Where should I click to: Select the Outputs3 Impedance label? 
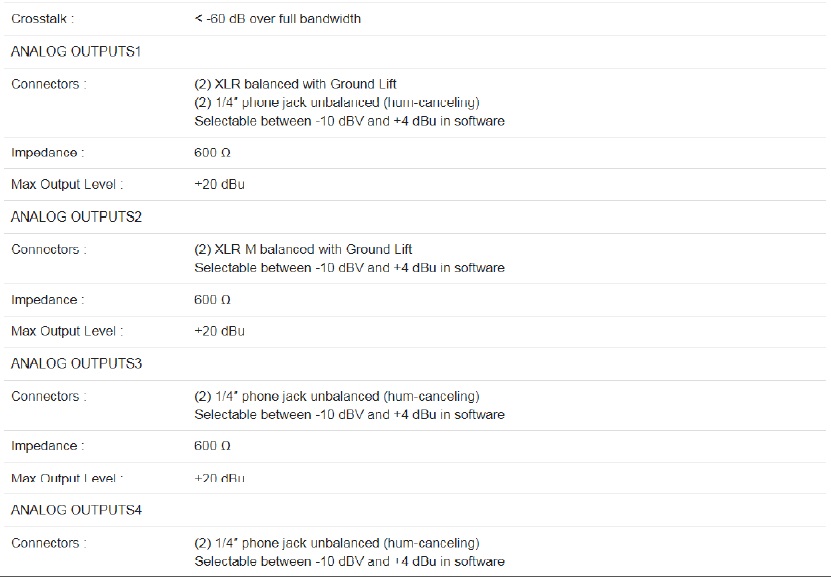(x=48, y=446)
